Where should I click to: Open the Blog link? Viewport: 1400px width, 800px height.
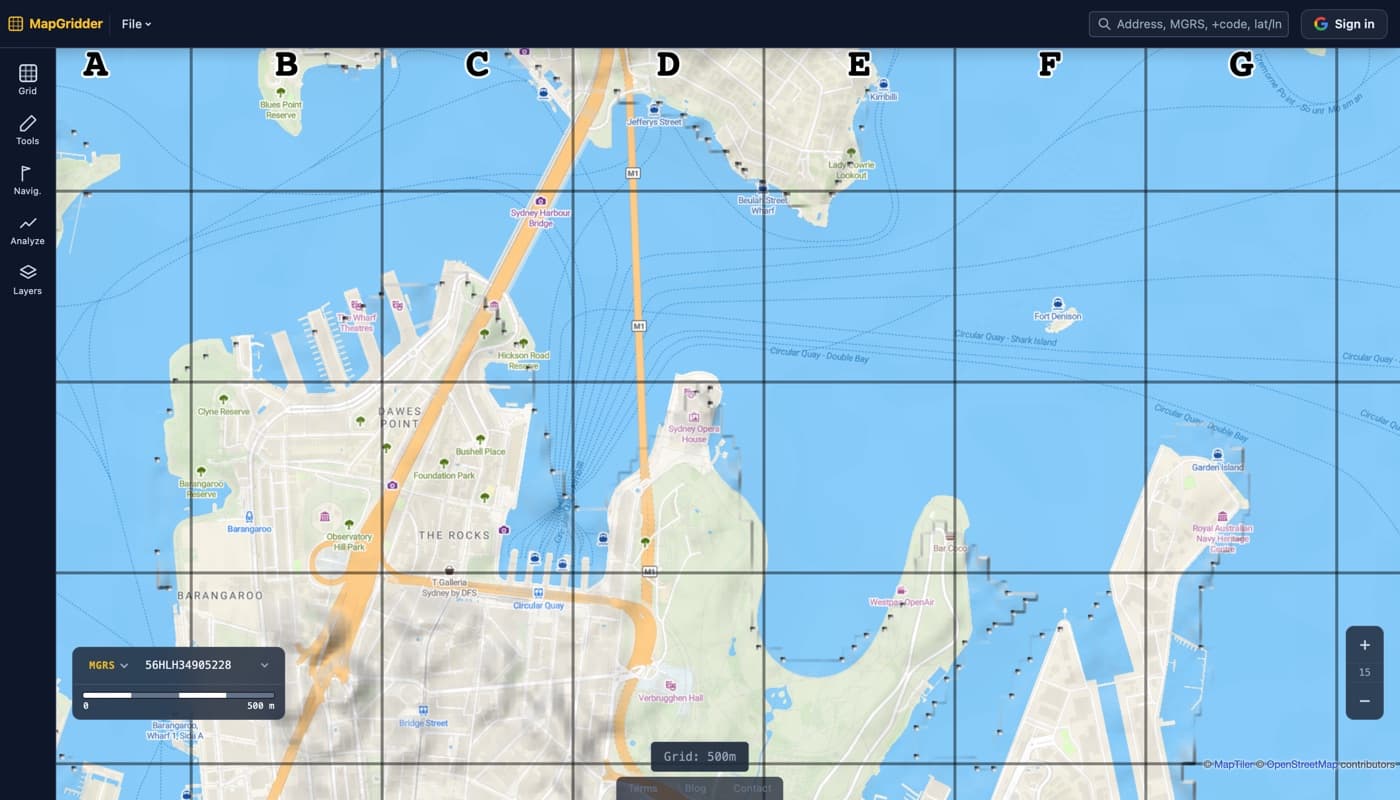(695, 788)
